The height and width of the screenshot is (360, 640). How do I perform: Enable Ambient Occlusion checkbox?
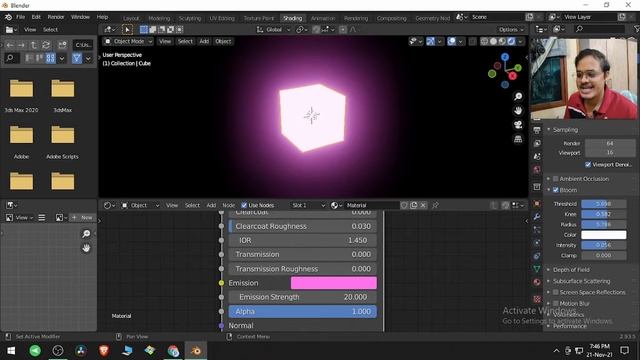click(556, 179)
